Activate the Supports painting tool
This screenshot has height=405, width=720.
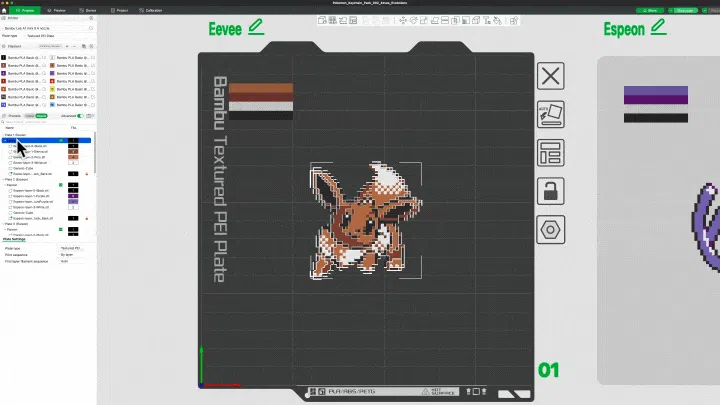(466, 20)
